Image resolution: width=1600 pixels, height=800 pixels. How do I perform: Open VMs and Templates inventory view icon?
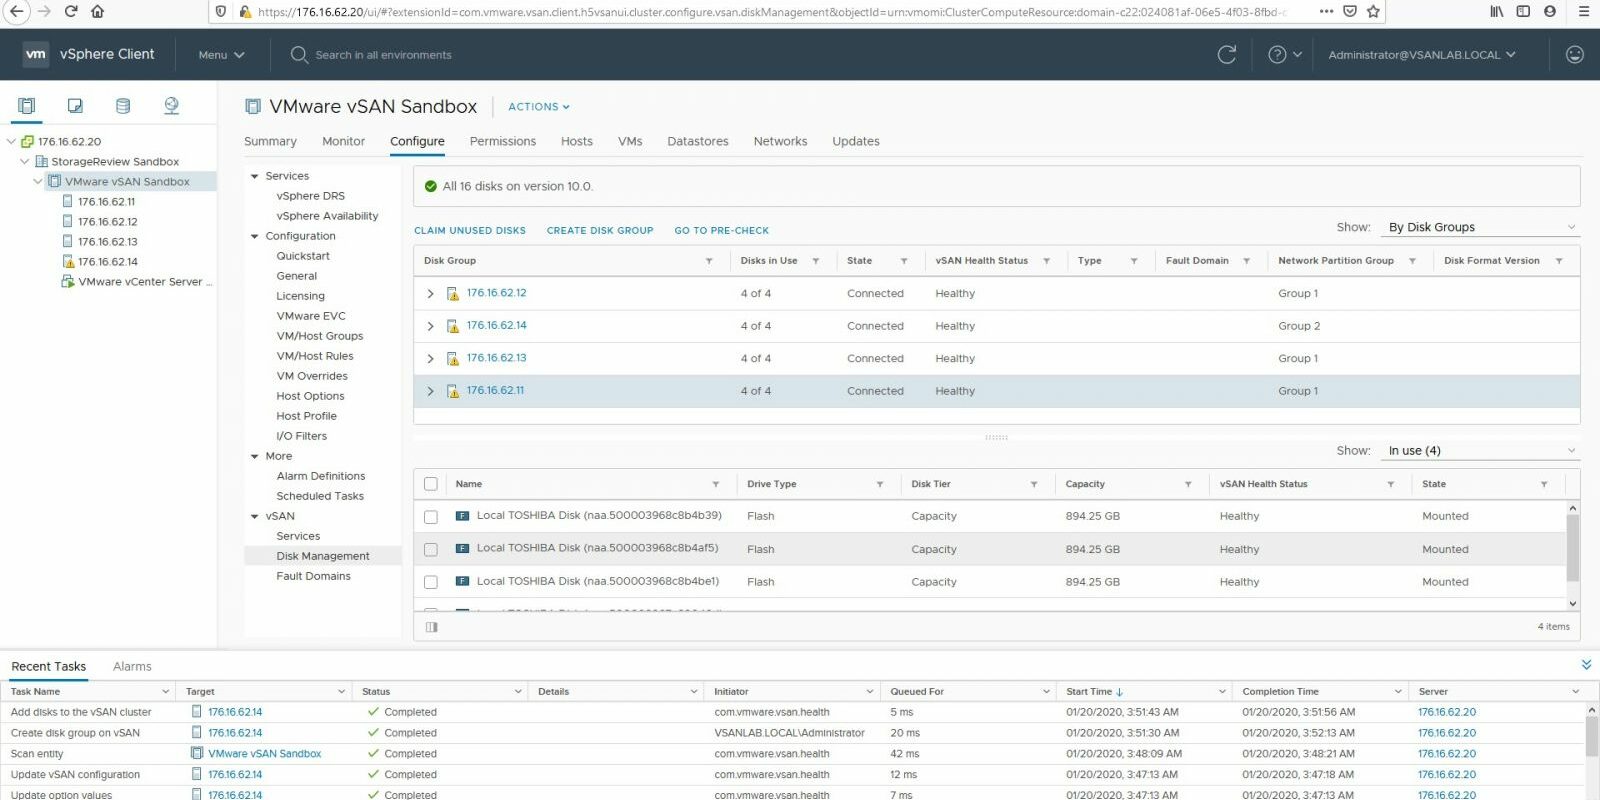(75, 106)
